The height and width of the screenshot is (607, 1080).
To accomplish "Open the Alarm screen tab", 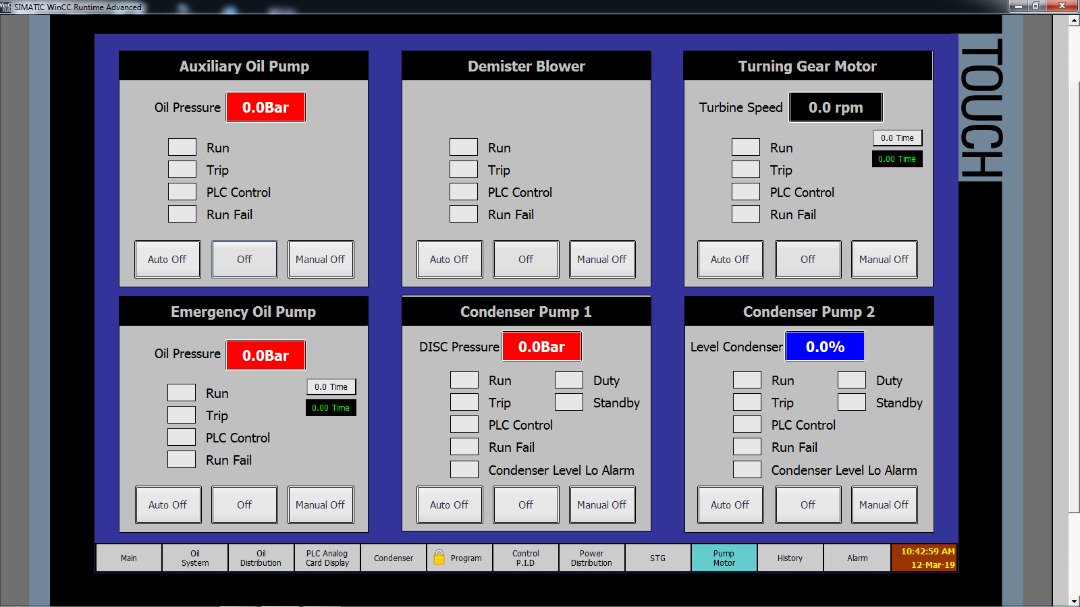I will point(857,558).
